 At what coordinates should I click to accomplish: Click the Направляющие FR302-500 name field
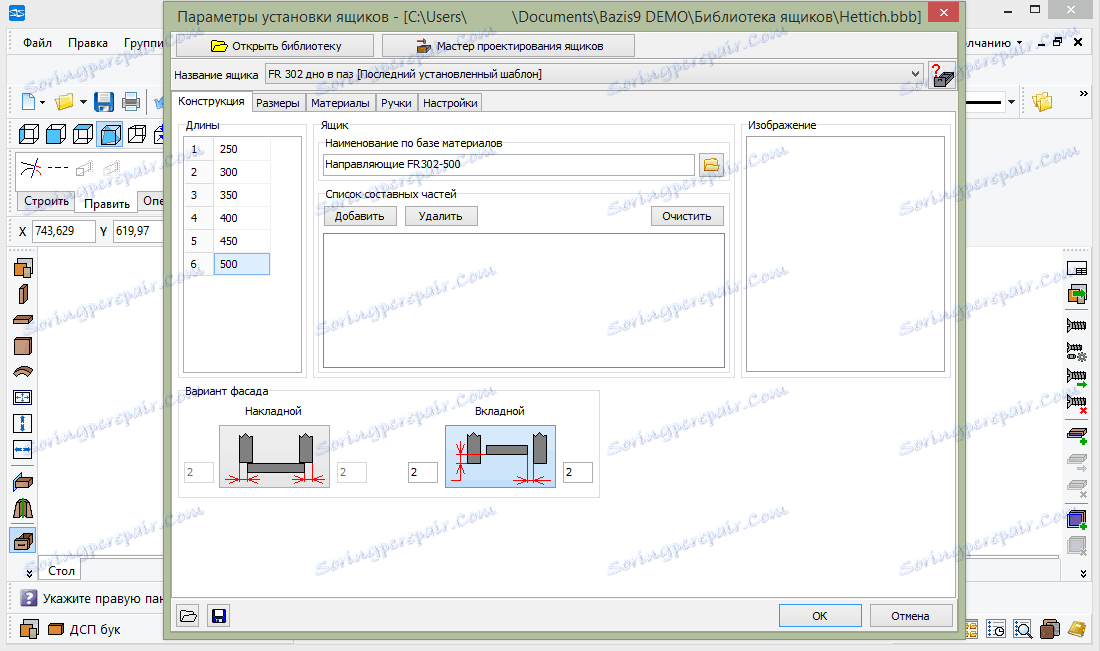[509, 164]
